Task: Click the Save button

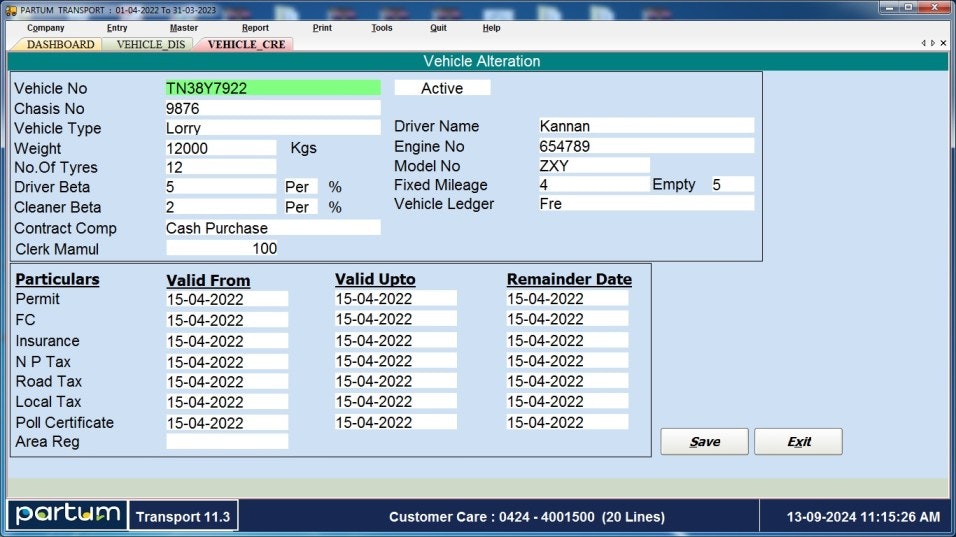Action: pos(704,441)
